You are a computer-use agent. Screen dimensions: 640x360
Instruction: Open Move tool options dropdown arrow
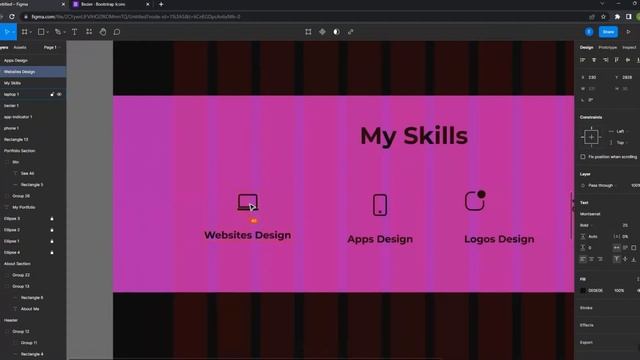[x=13, y=32]
